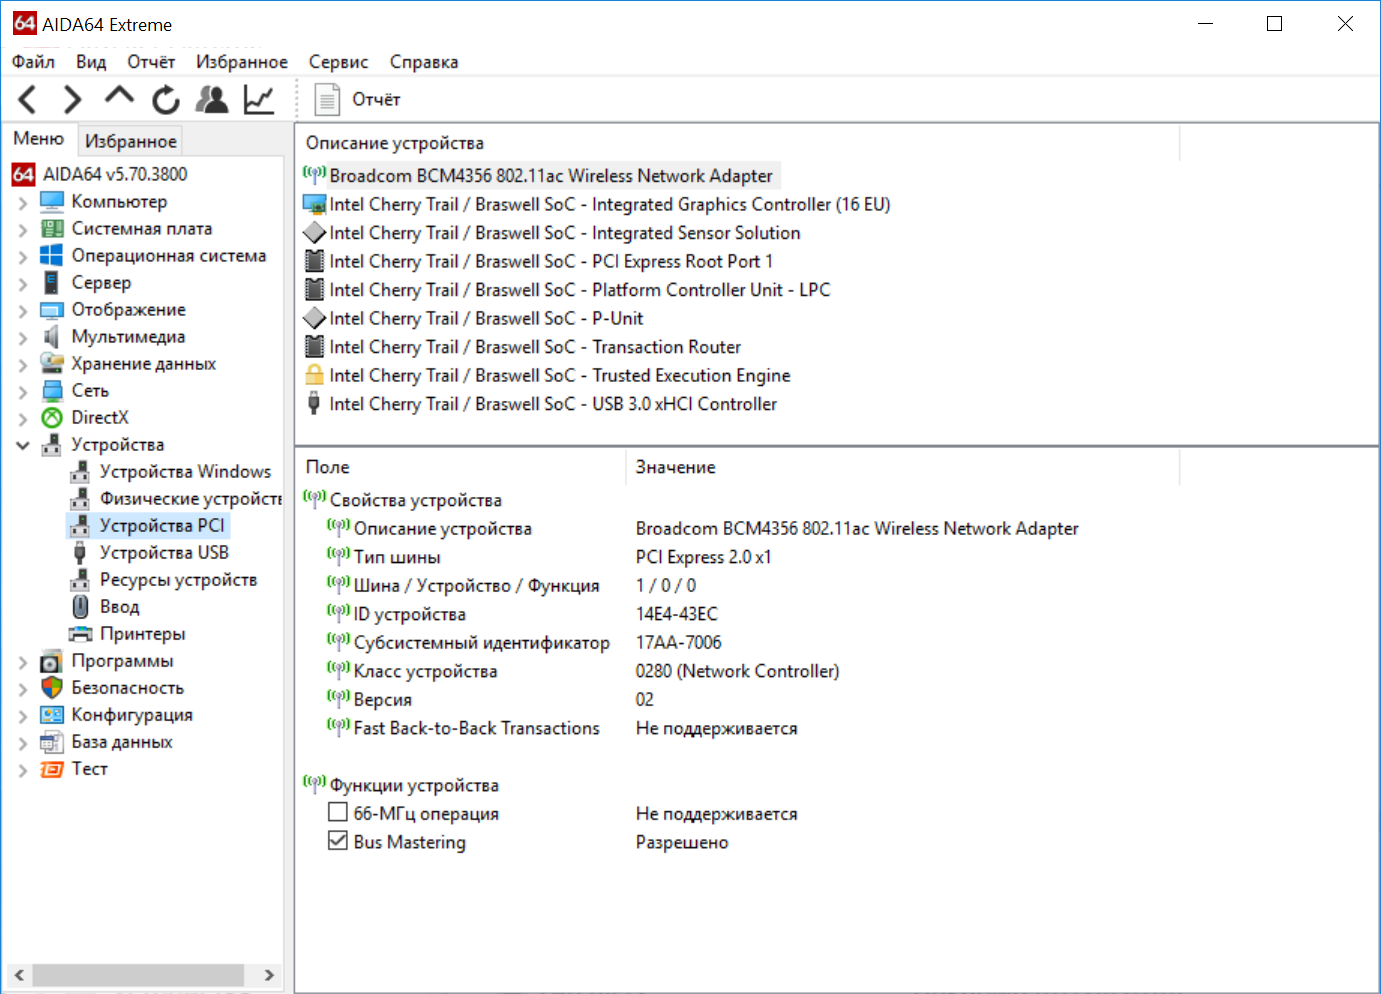The height and width of the screenshot is (994, 1381).
Task: Toggle the 66-МГц операция checkbox
Action: (338, 812)
